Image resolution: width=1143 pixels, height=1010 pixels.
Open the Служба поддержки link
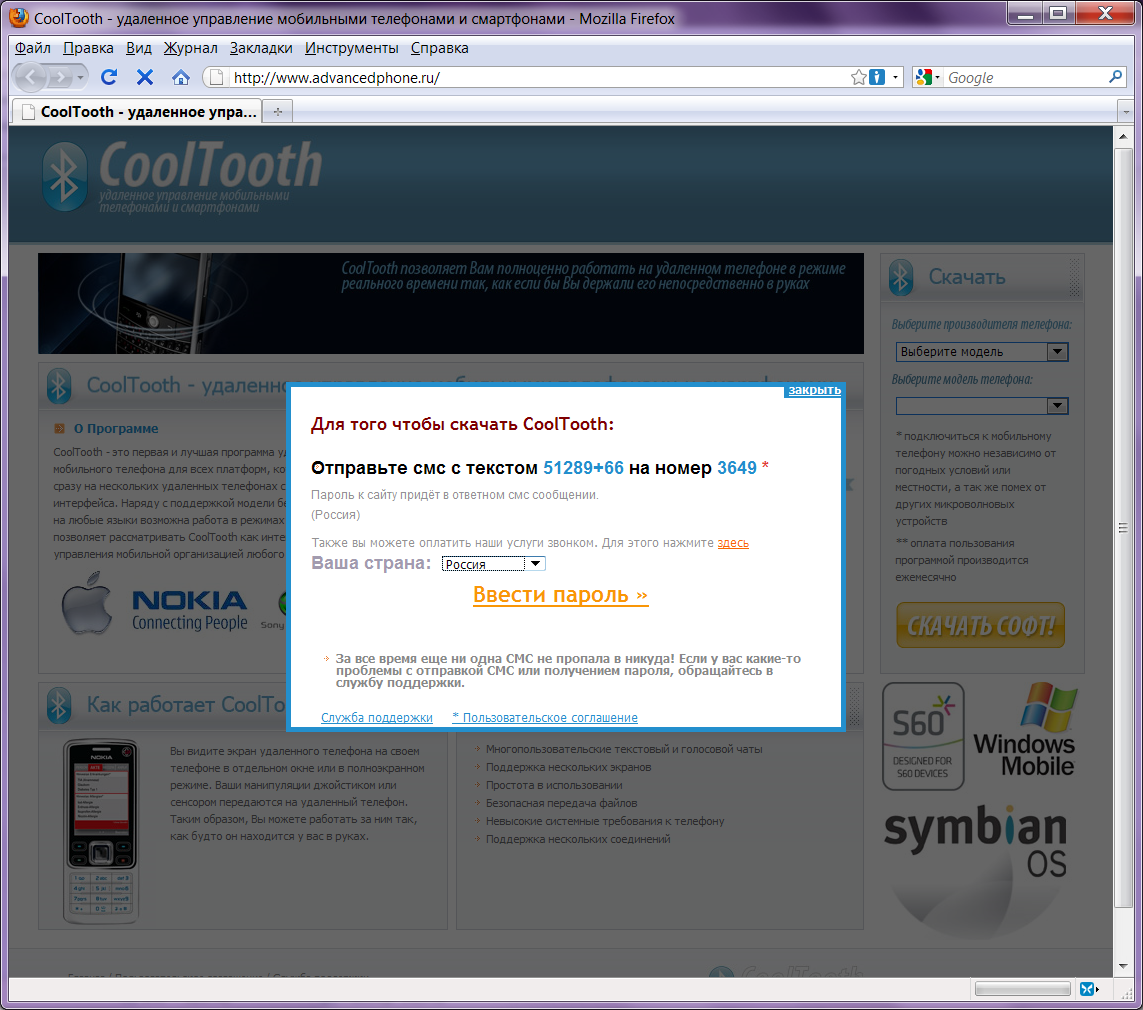(377, 718)
